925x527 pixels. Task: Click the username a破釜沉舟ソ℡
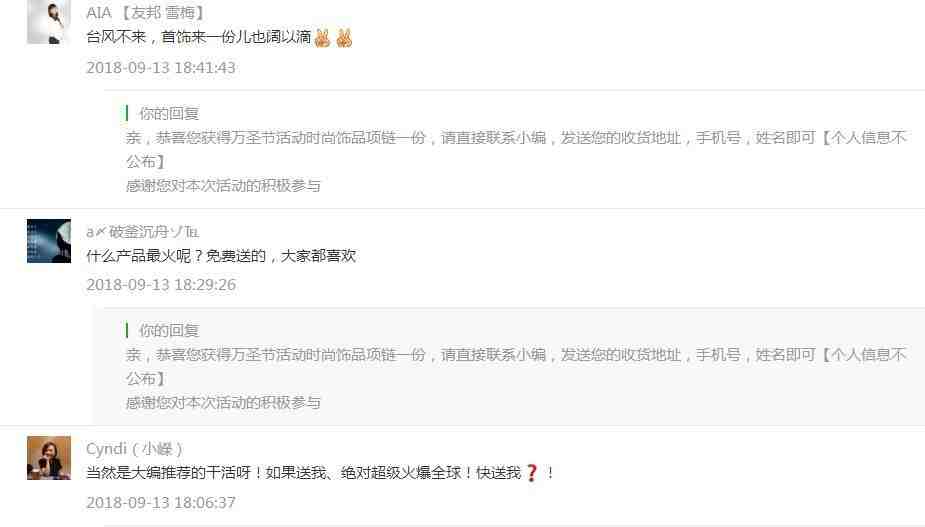(x=143, y=232)
